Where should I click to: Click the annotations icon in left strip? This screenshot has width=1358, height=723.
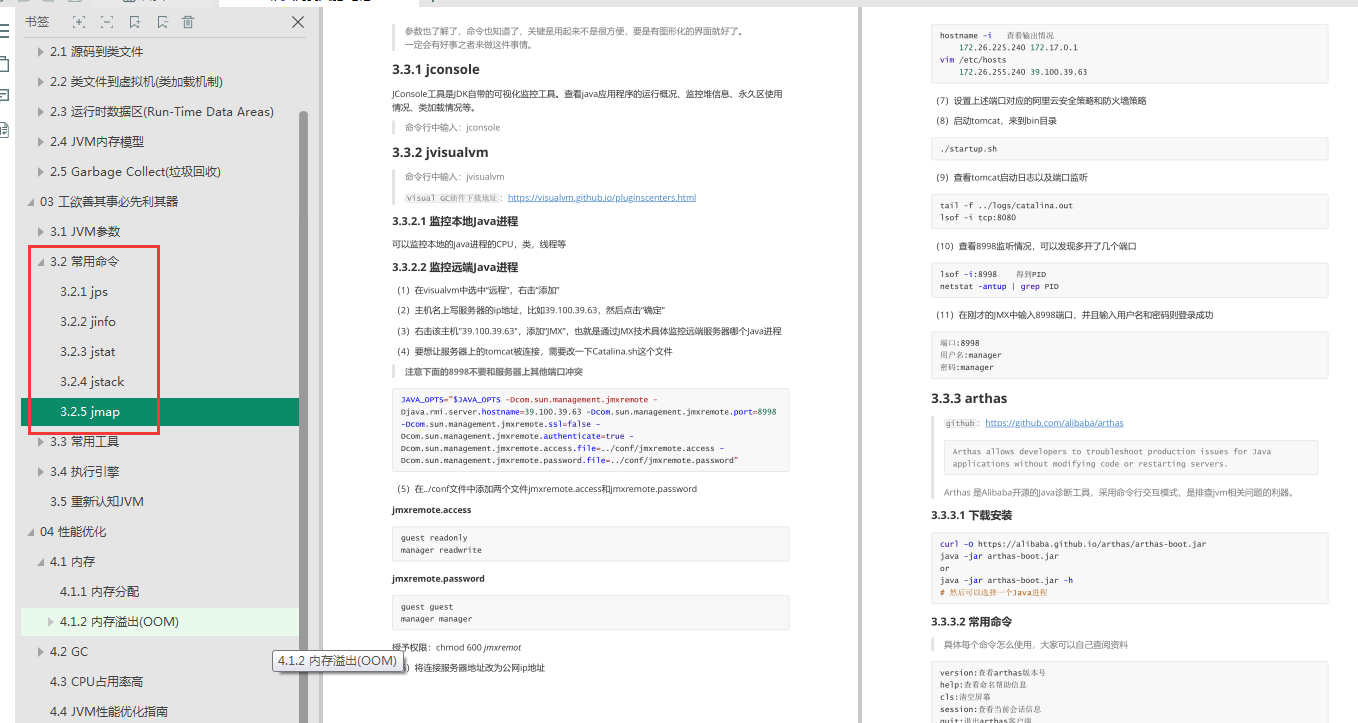(x=4, y=96)
